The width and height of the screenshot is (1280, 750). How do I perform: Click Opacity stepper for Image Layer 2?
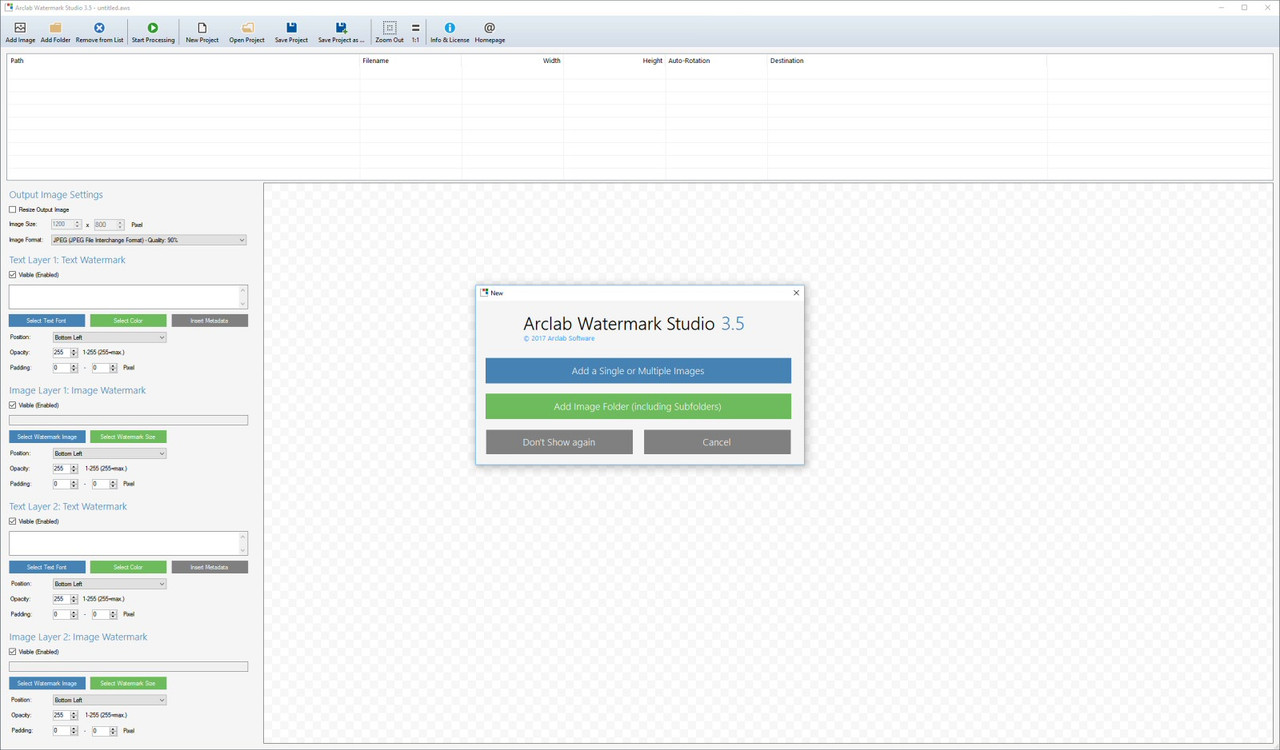[x=74, y=715]
